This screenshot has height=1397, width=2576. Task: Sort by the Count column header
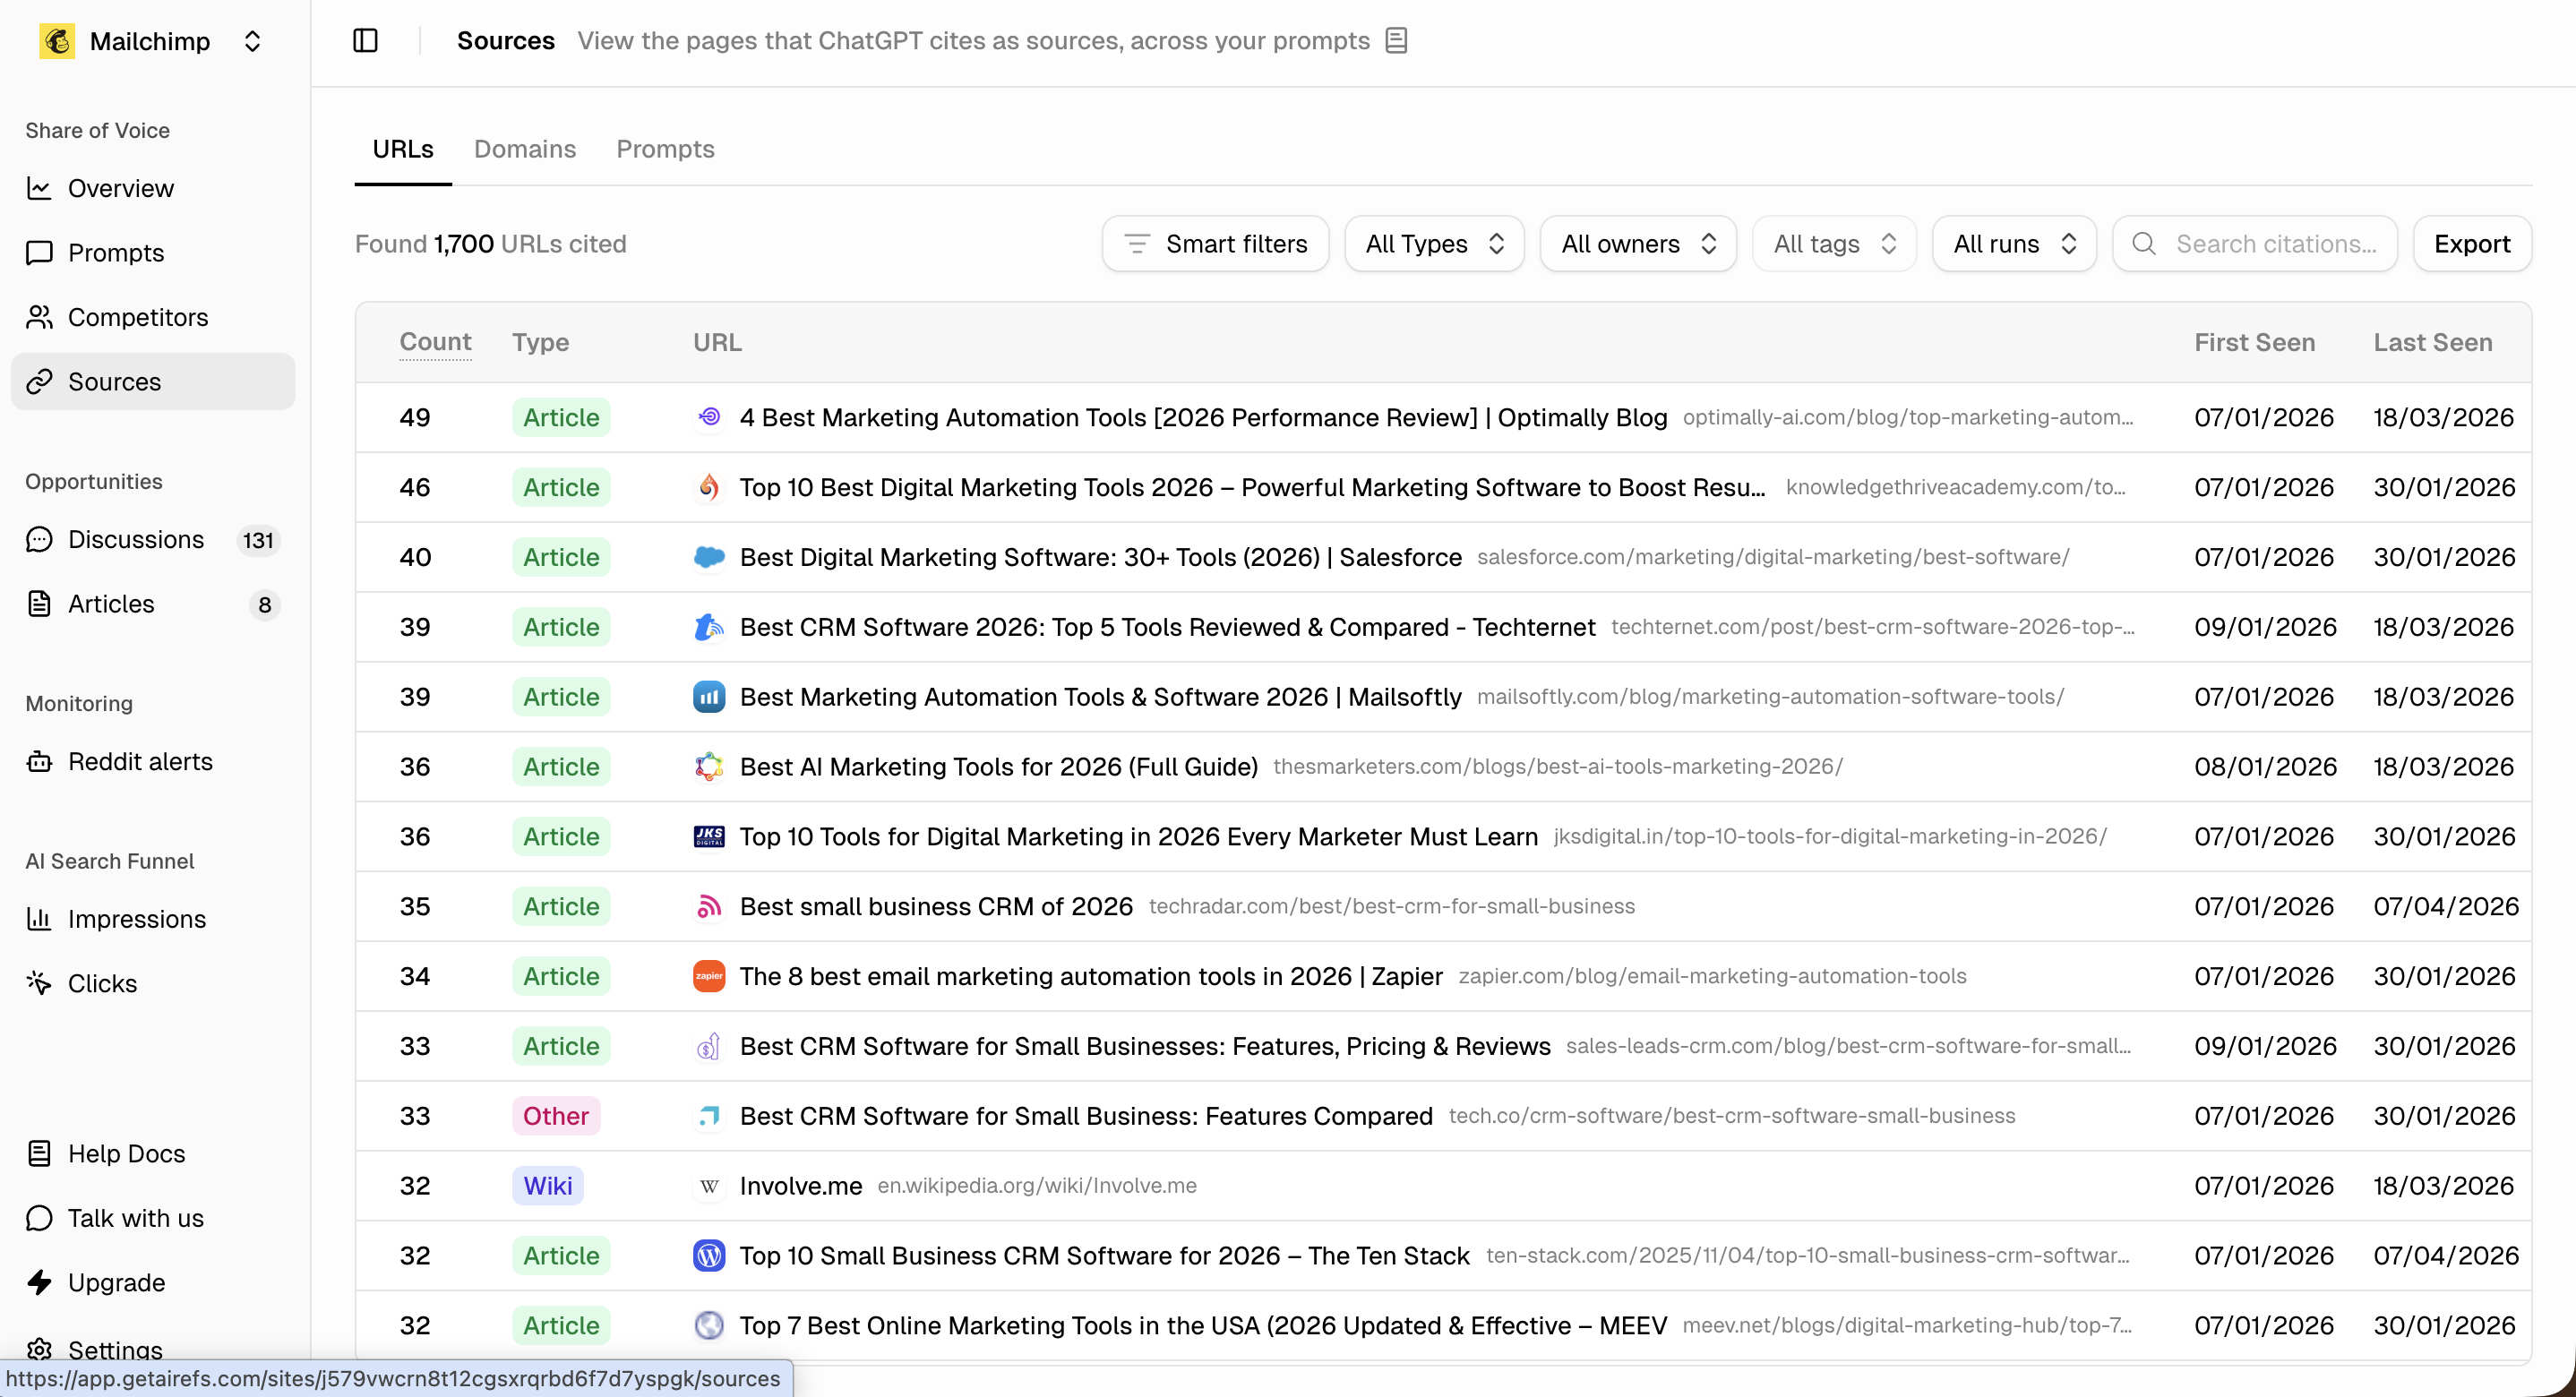point(435,342)
